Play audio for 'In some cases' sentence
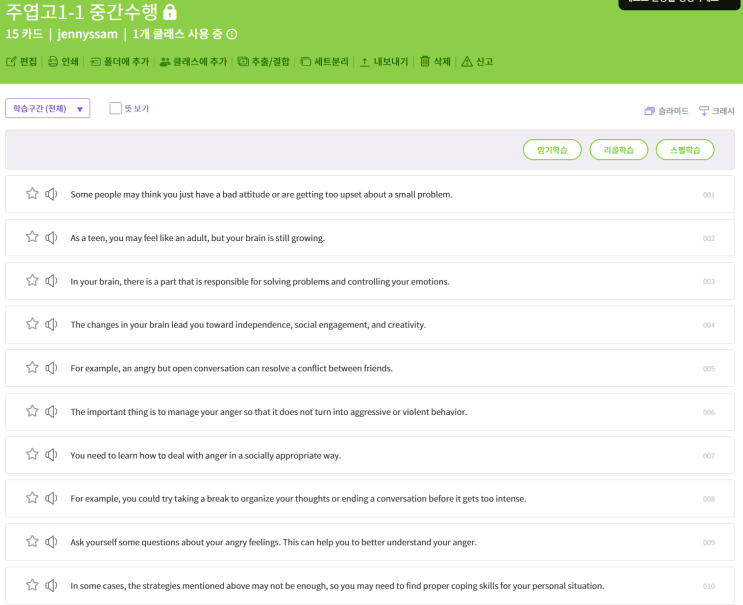Screen dimensions: 743x605 coord(51,586)
